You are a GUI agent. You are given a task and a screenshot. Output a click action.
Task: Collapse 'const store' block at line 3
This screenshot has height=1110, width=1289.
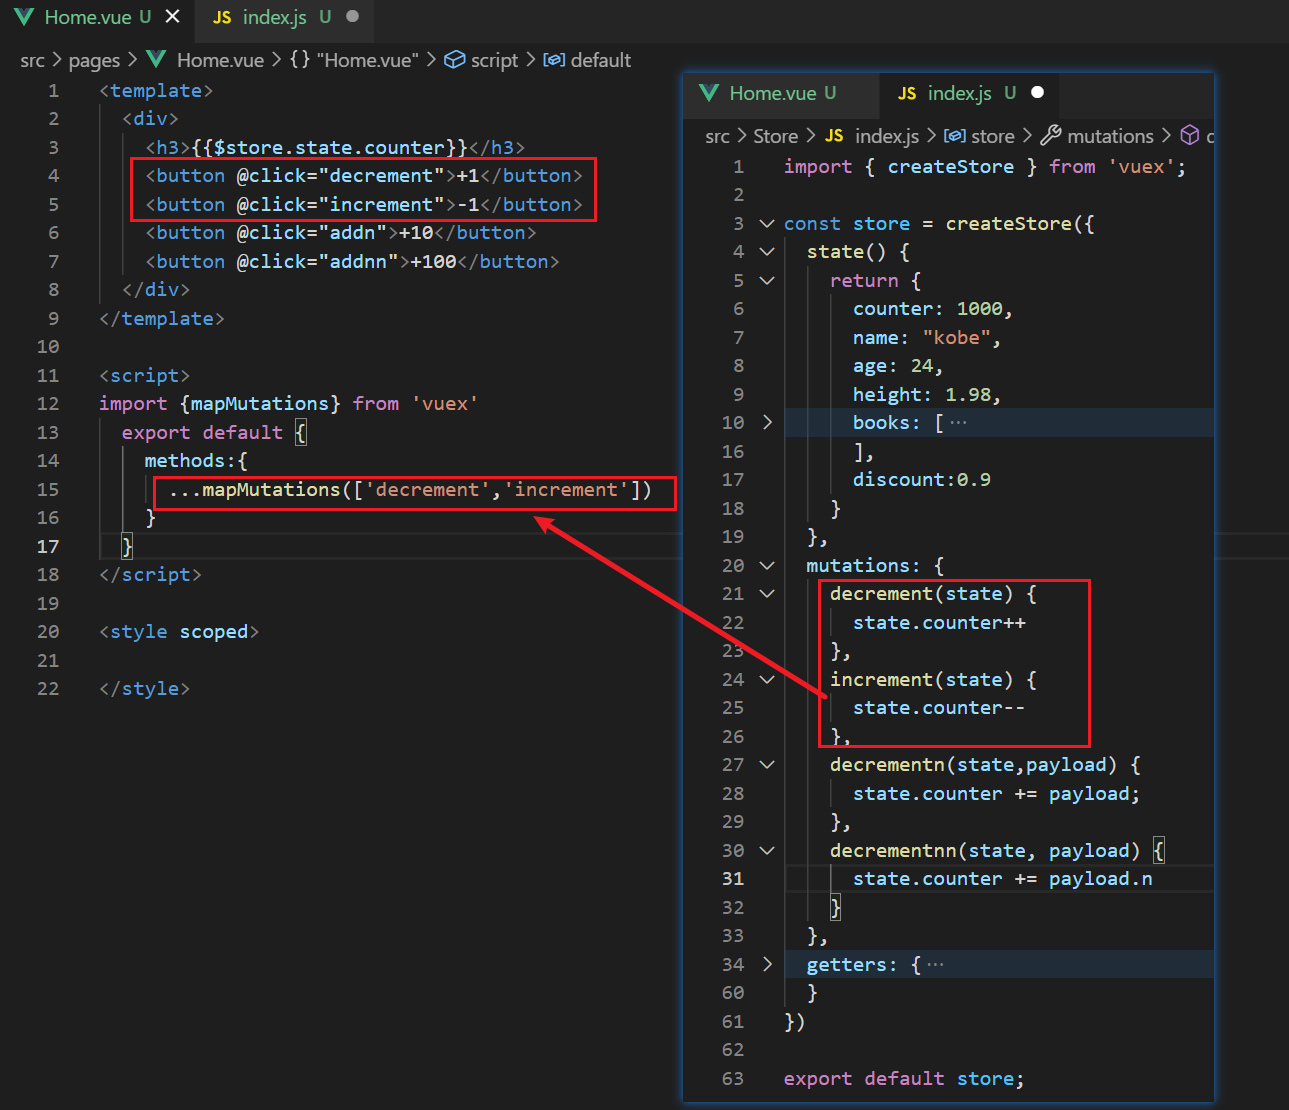[767, 224]
